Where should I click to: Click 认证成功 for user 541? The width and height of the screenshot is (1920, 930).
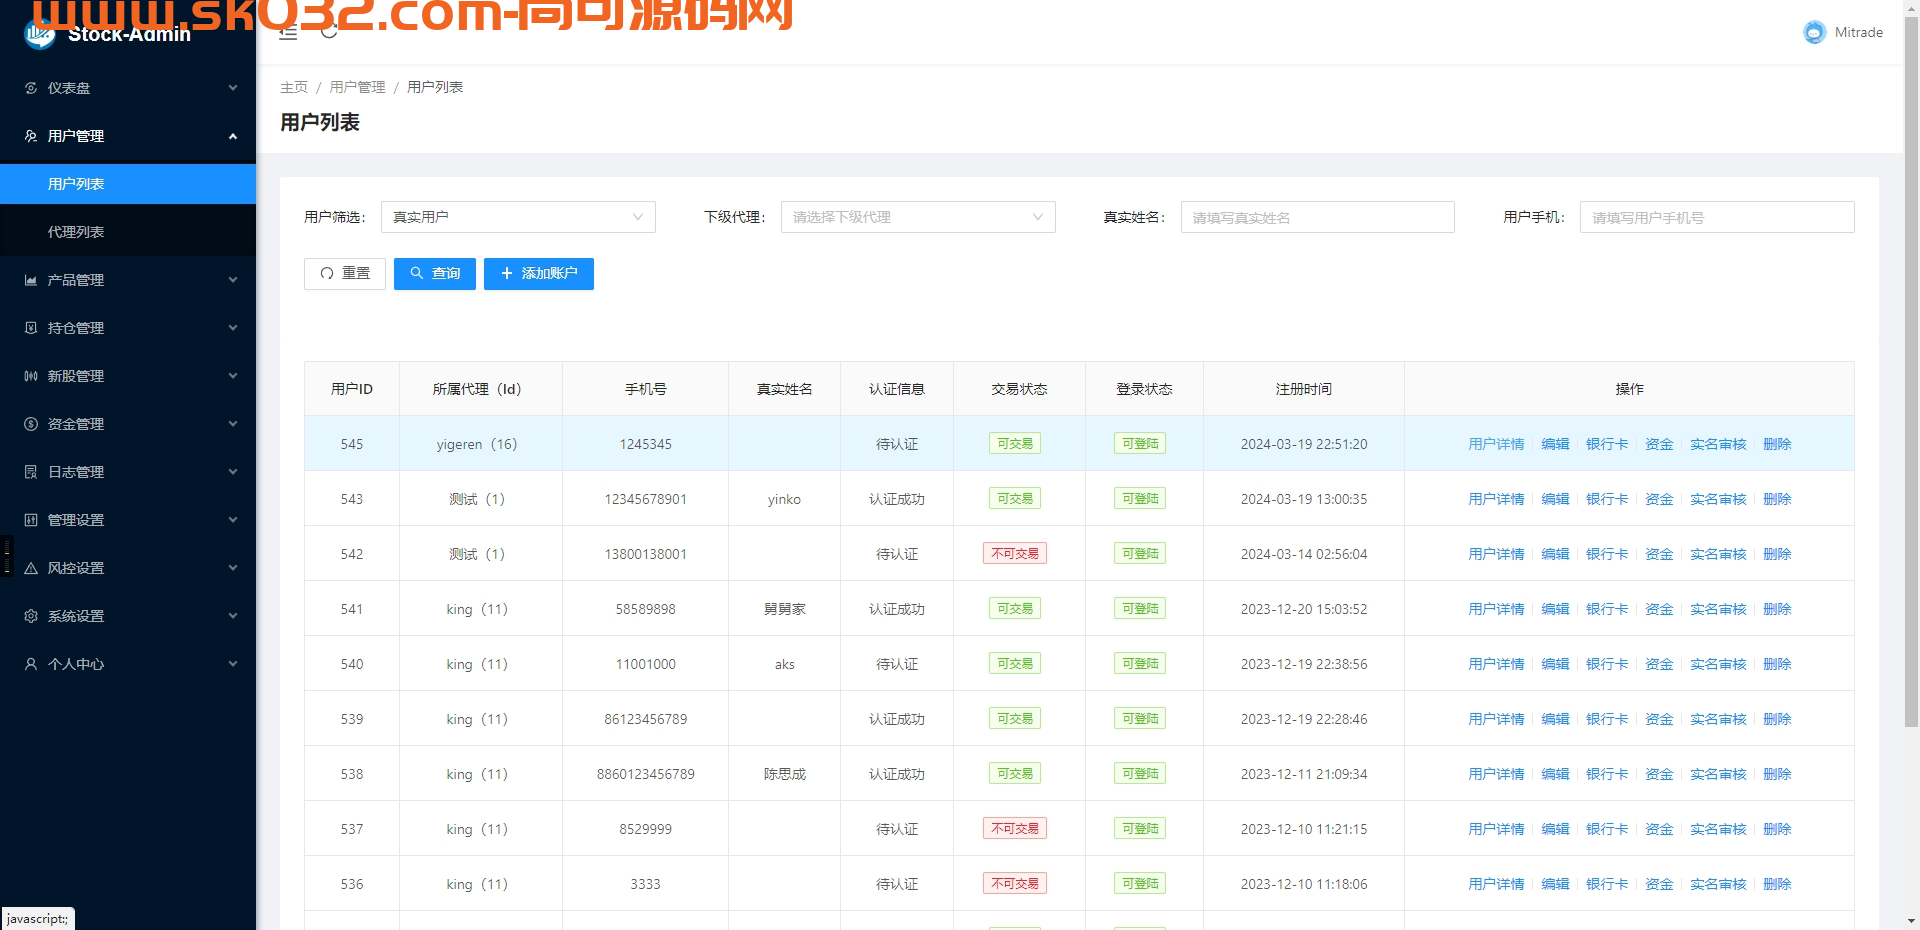[x=897, y=609]
